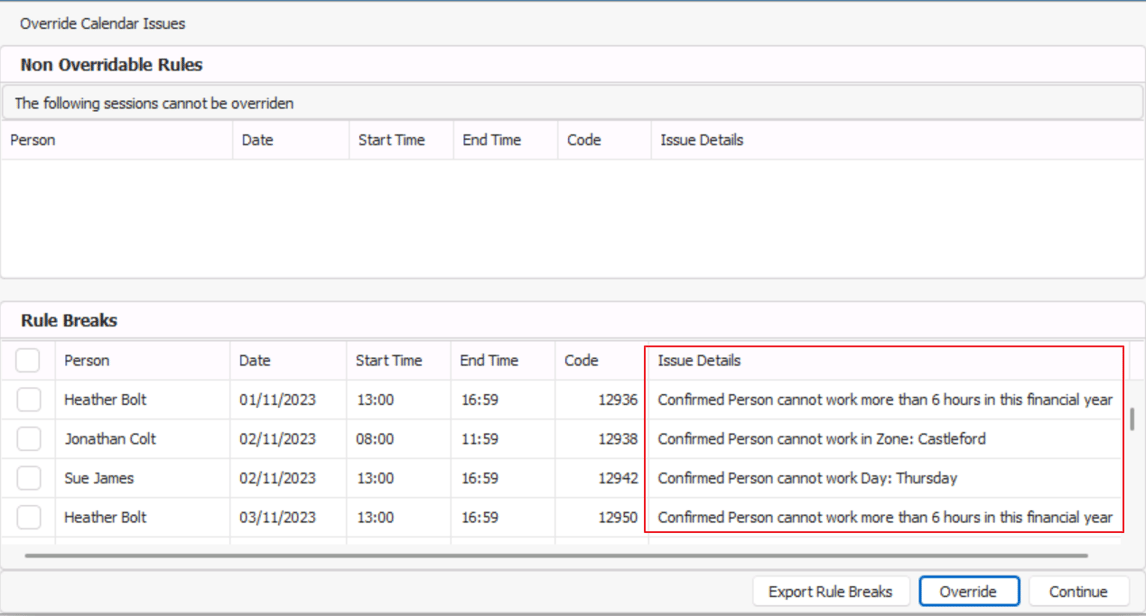This screenshot has height=616, width=1146.
Task: Click Start Time header in Rule Breaks table
Action: (x=388, y=360)
